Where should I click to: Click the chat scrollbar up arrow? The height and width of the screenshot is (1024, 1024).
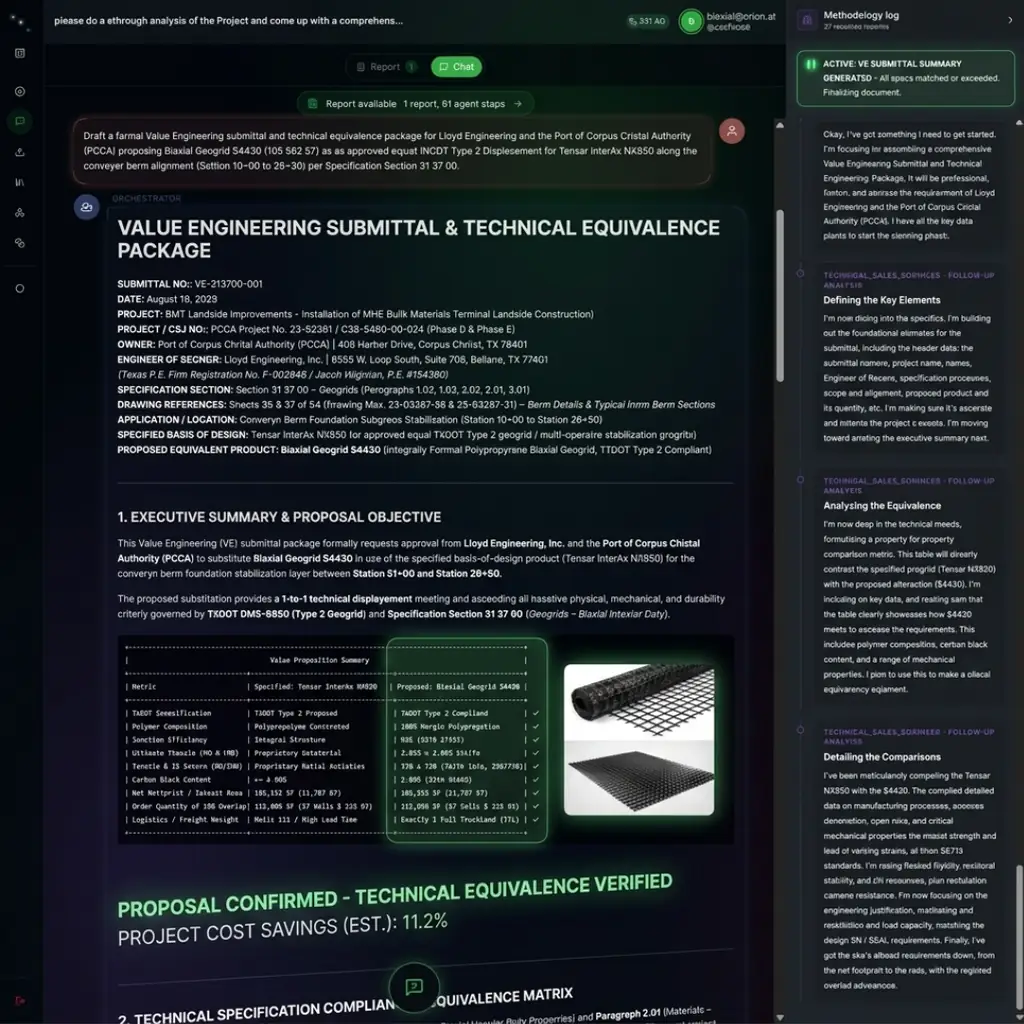[x=780, y=125]
